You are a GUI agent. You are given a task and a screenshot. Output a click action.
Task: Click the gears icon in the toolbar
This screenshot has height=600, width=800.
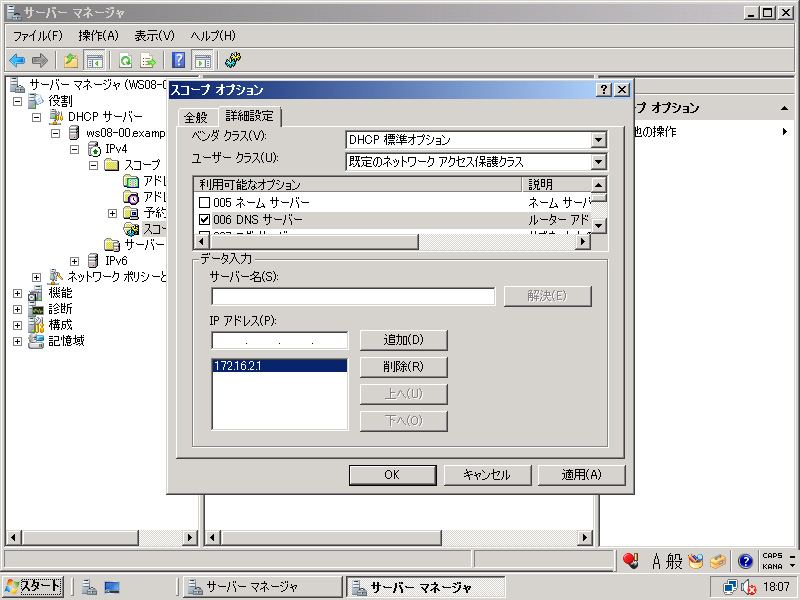(x=233, y=60)
